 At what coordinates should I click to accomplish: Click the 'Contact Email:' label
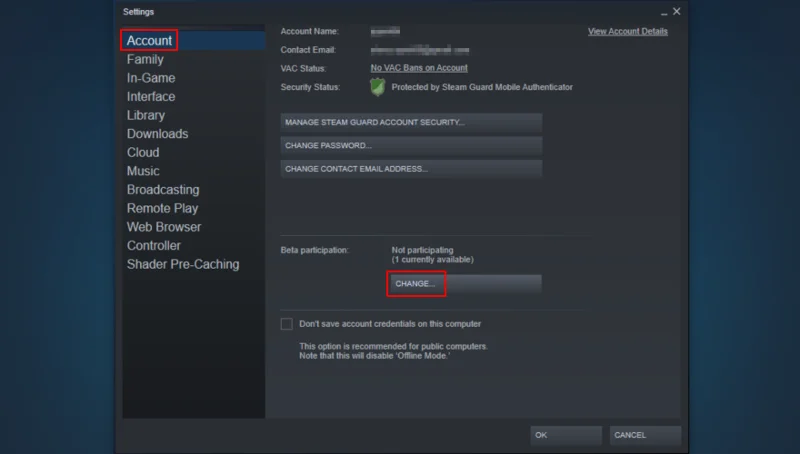(308, 50)
